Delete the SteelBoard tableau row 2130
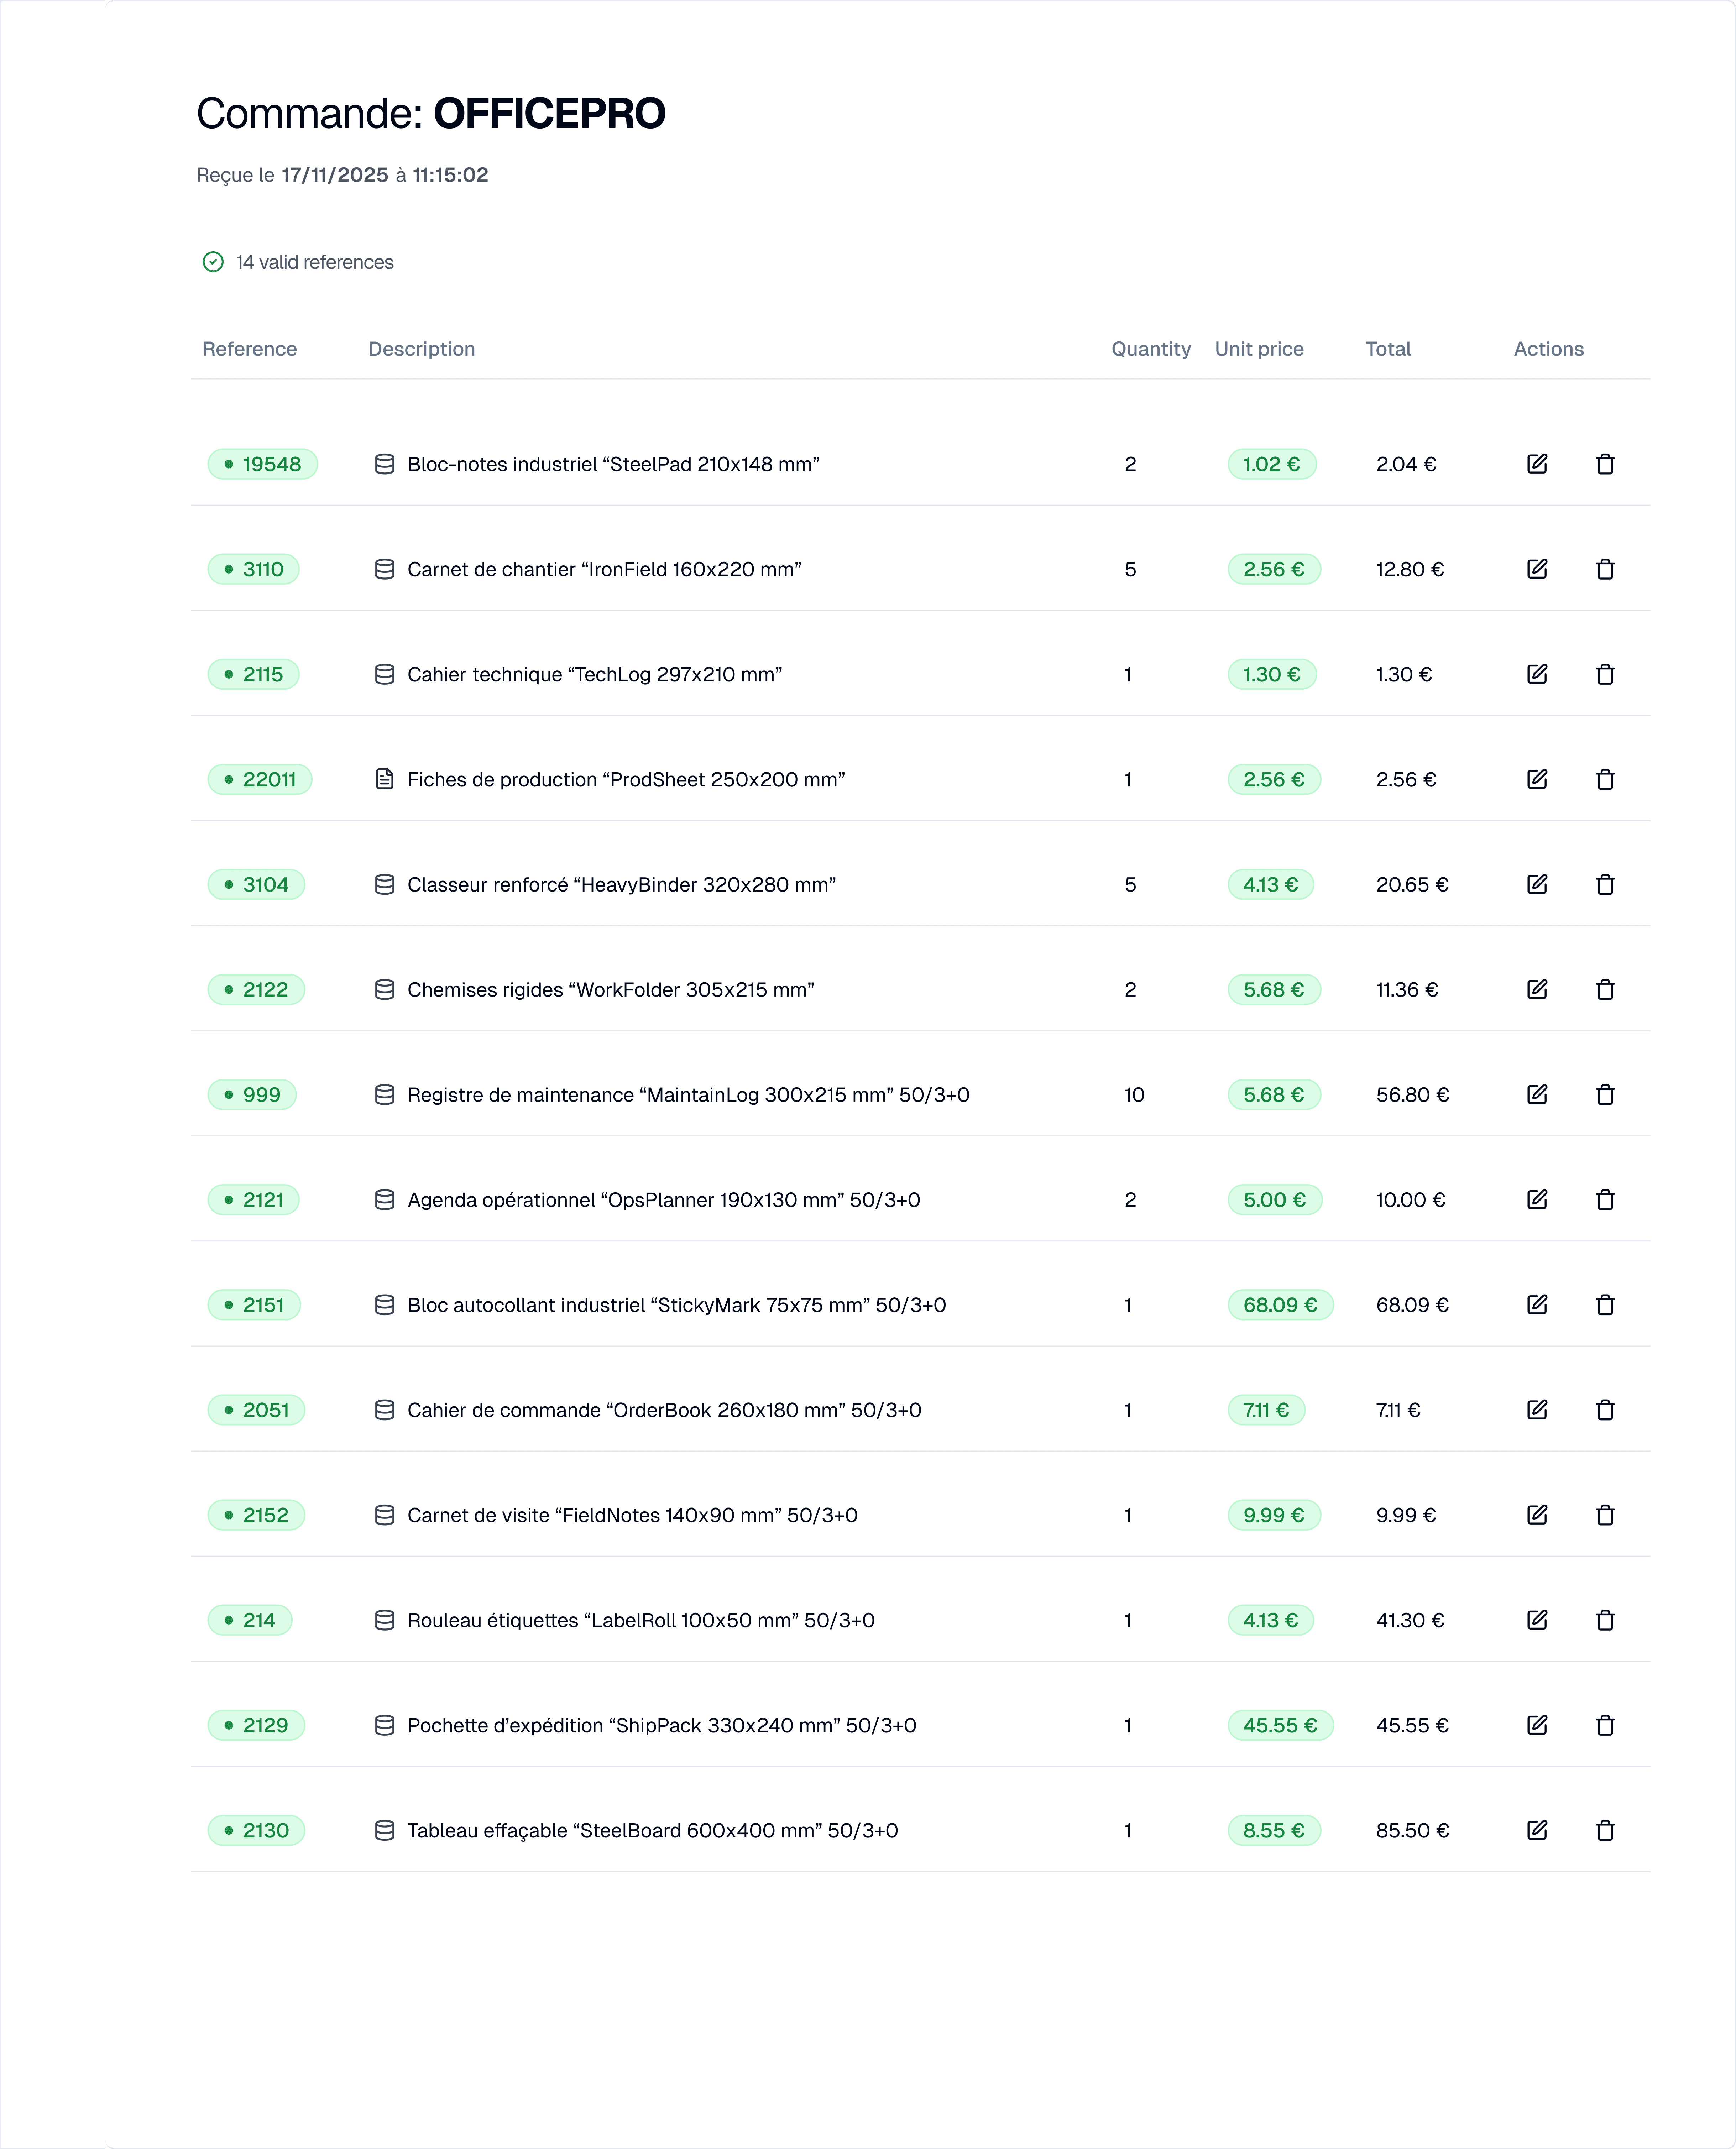The width and height of the screenshot is (1736, 2149). coord(1605,1830)
